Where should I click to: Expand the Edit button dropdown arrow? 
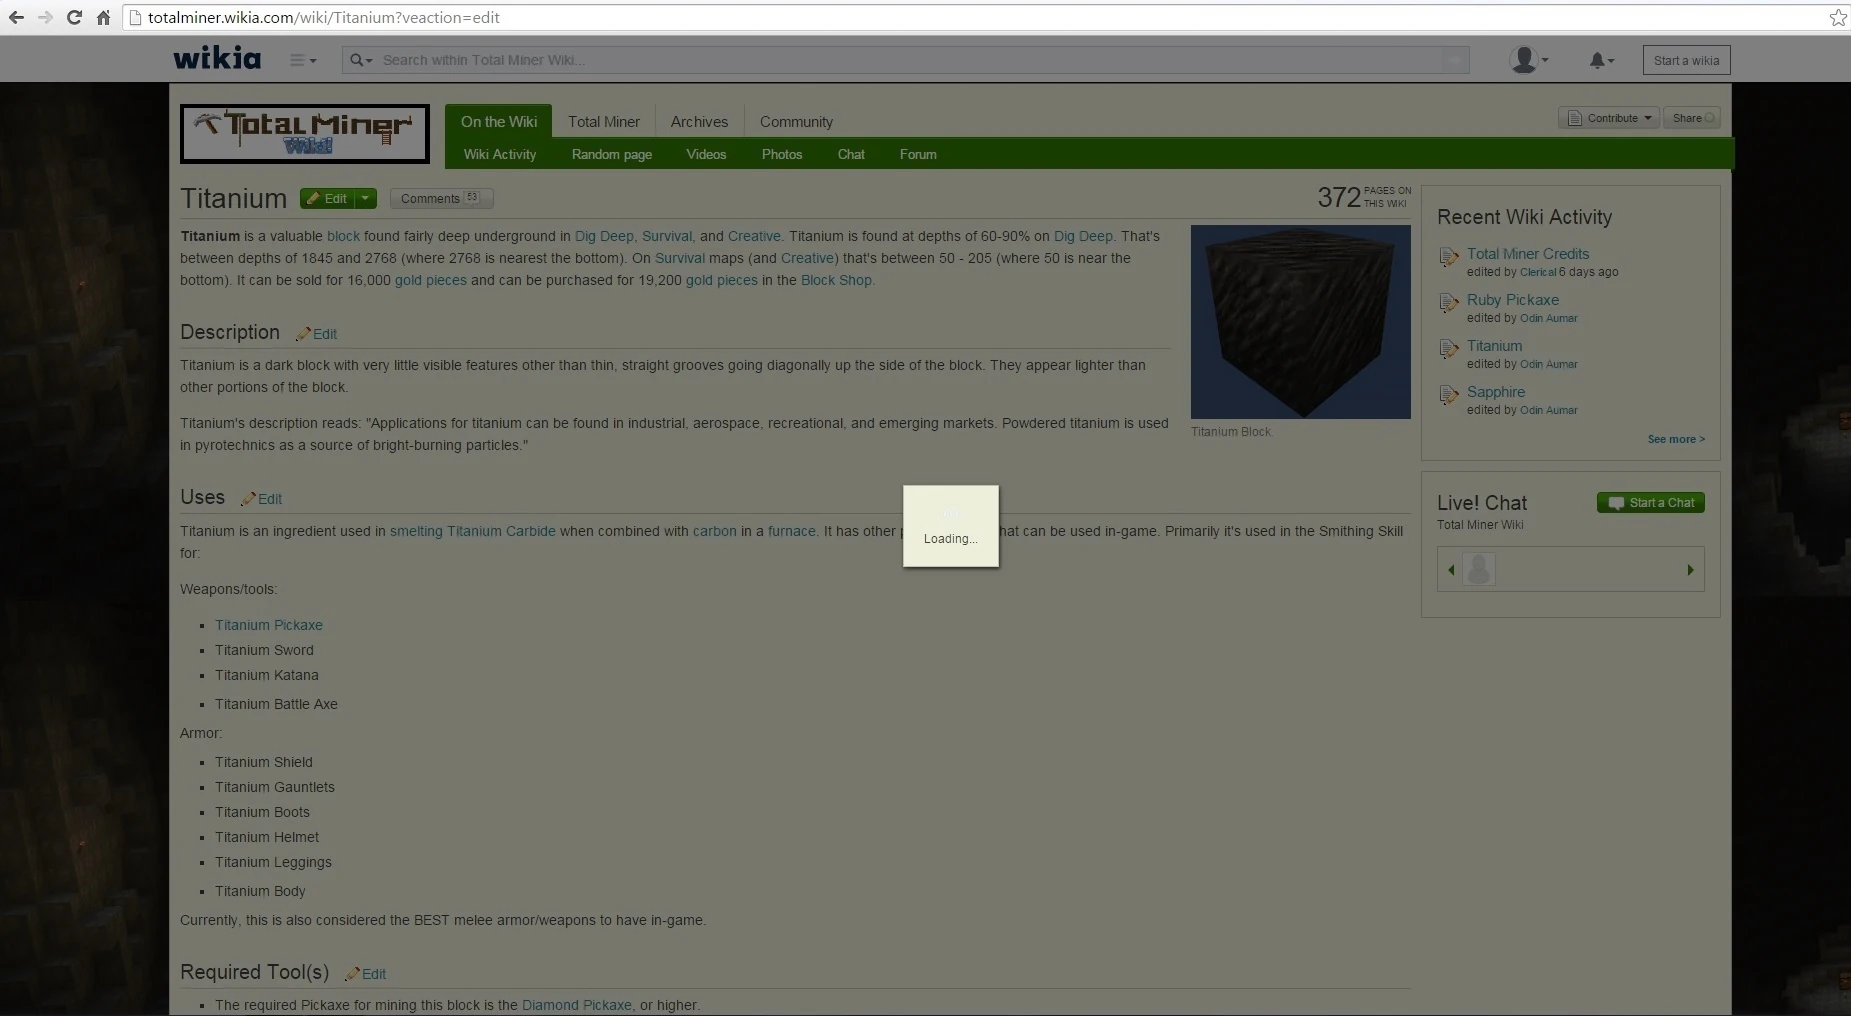(366, 199)
